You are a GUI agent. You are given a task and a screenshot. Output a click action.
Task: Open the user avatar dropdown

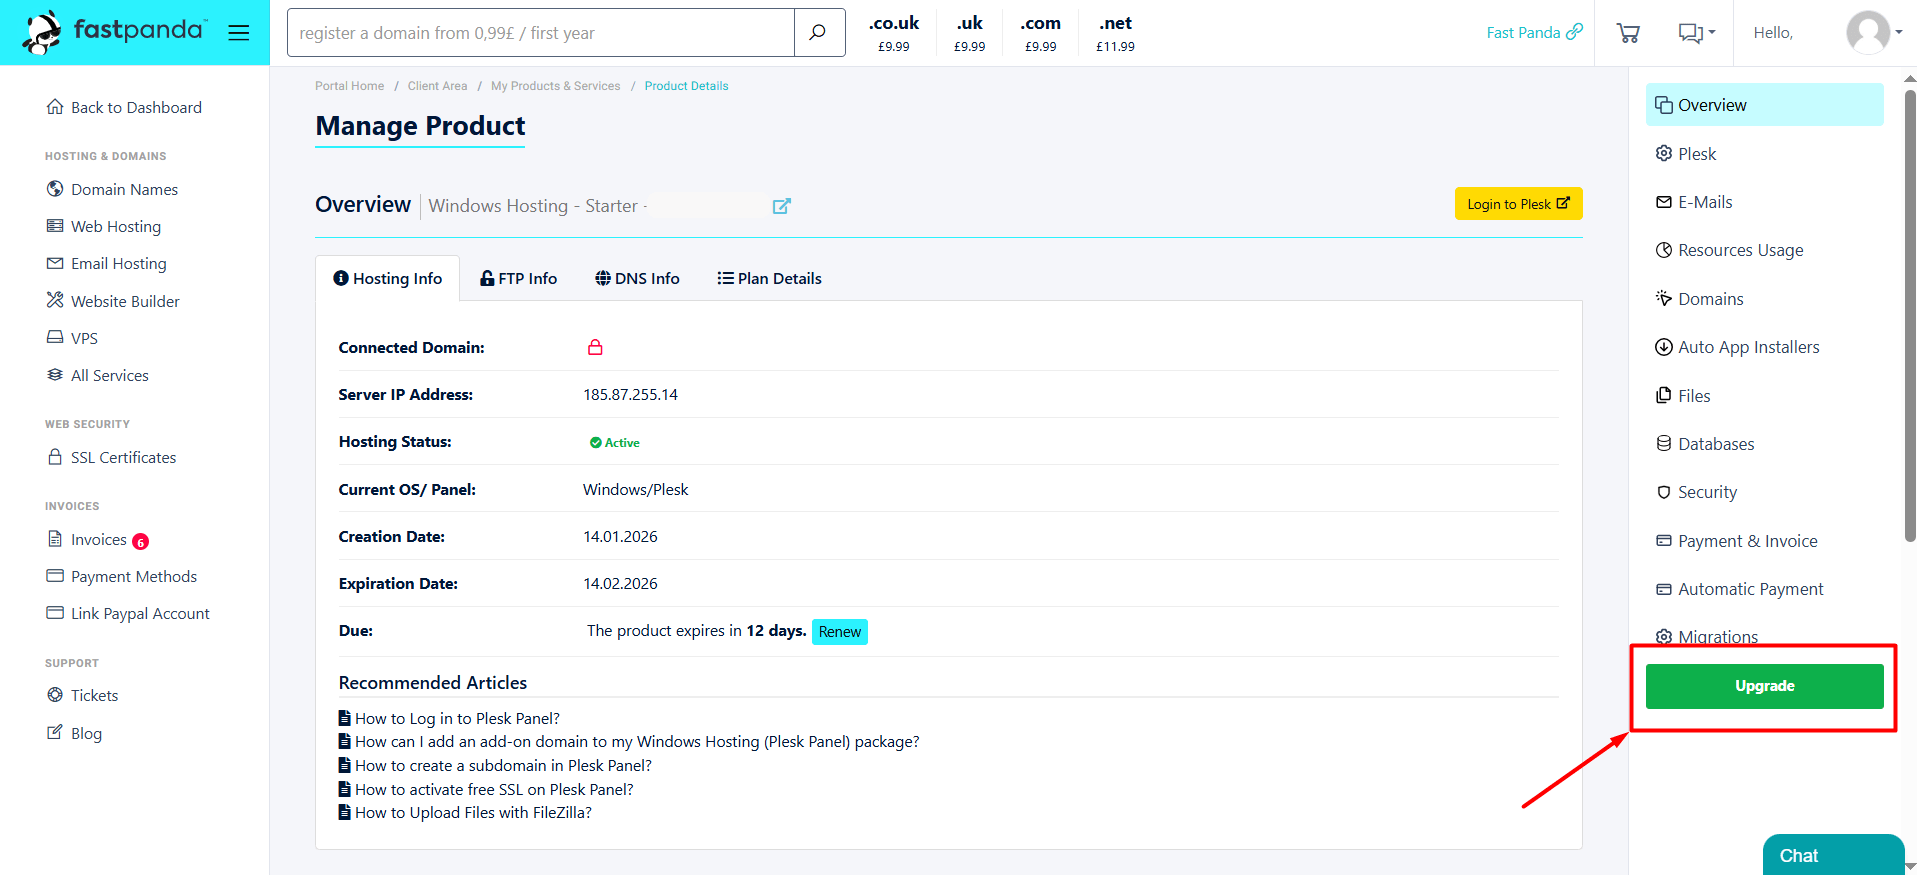1873,33
